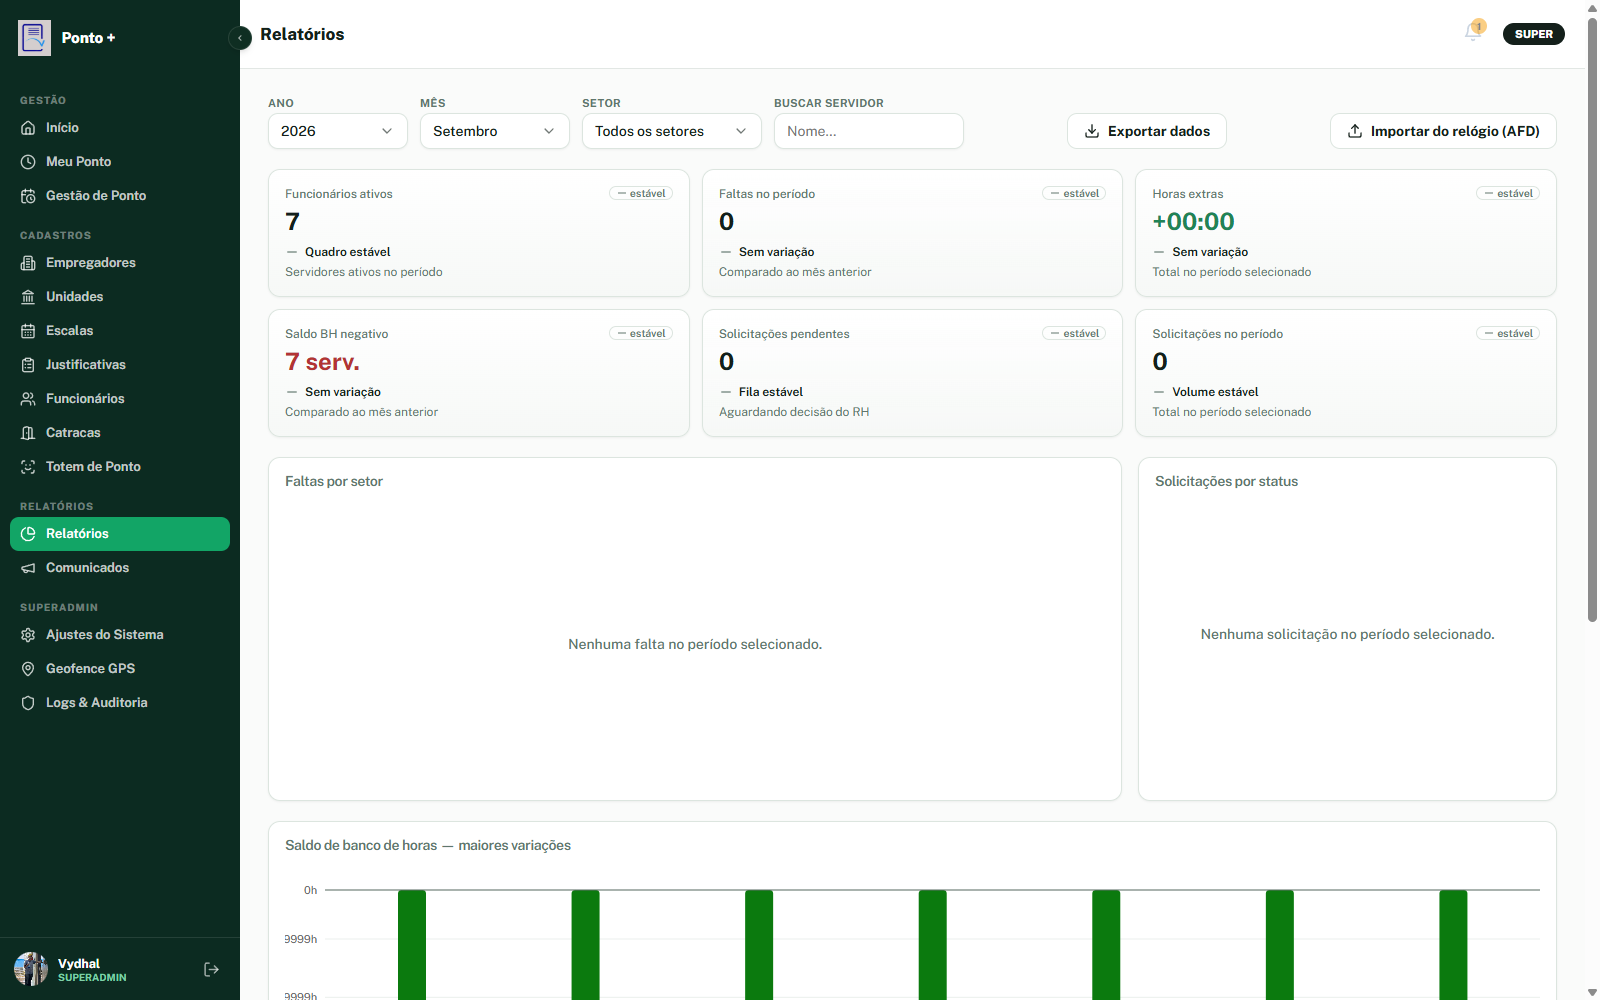The height and width of the screenshot is (1000, 1600).
Task: Click the Escalas calendar icon
Action: (x=28, y=331)
